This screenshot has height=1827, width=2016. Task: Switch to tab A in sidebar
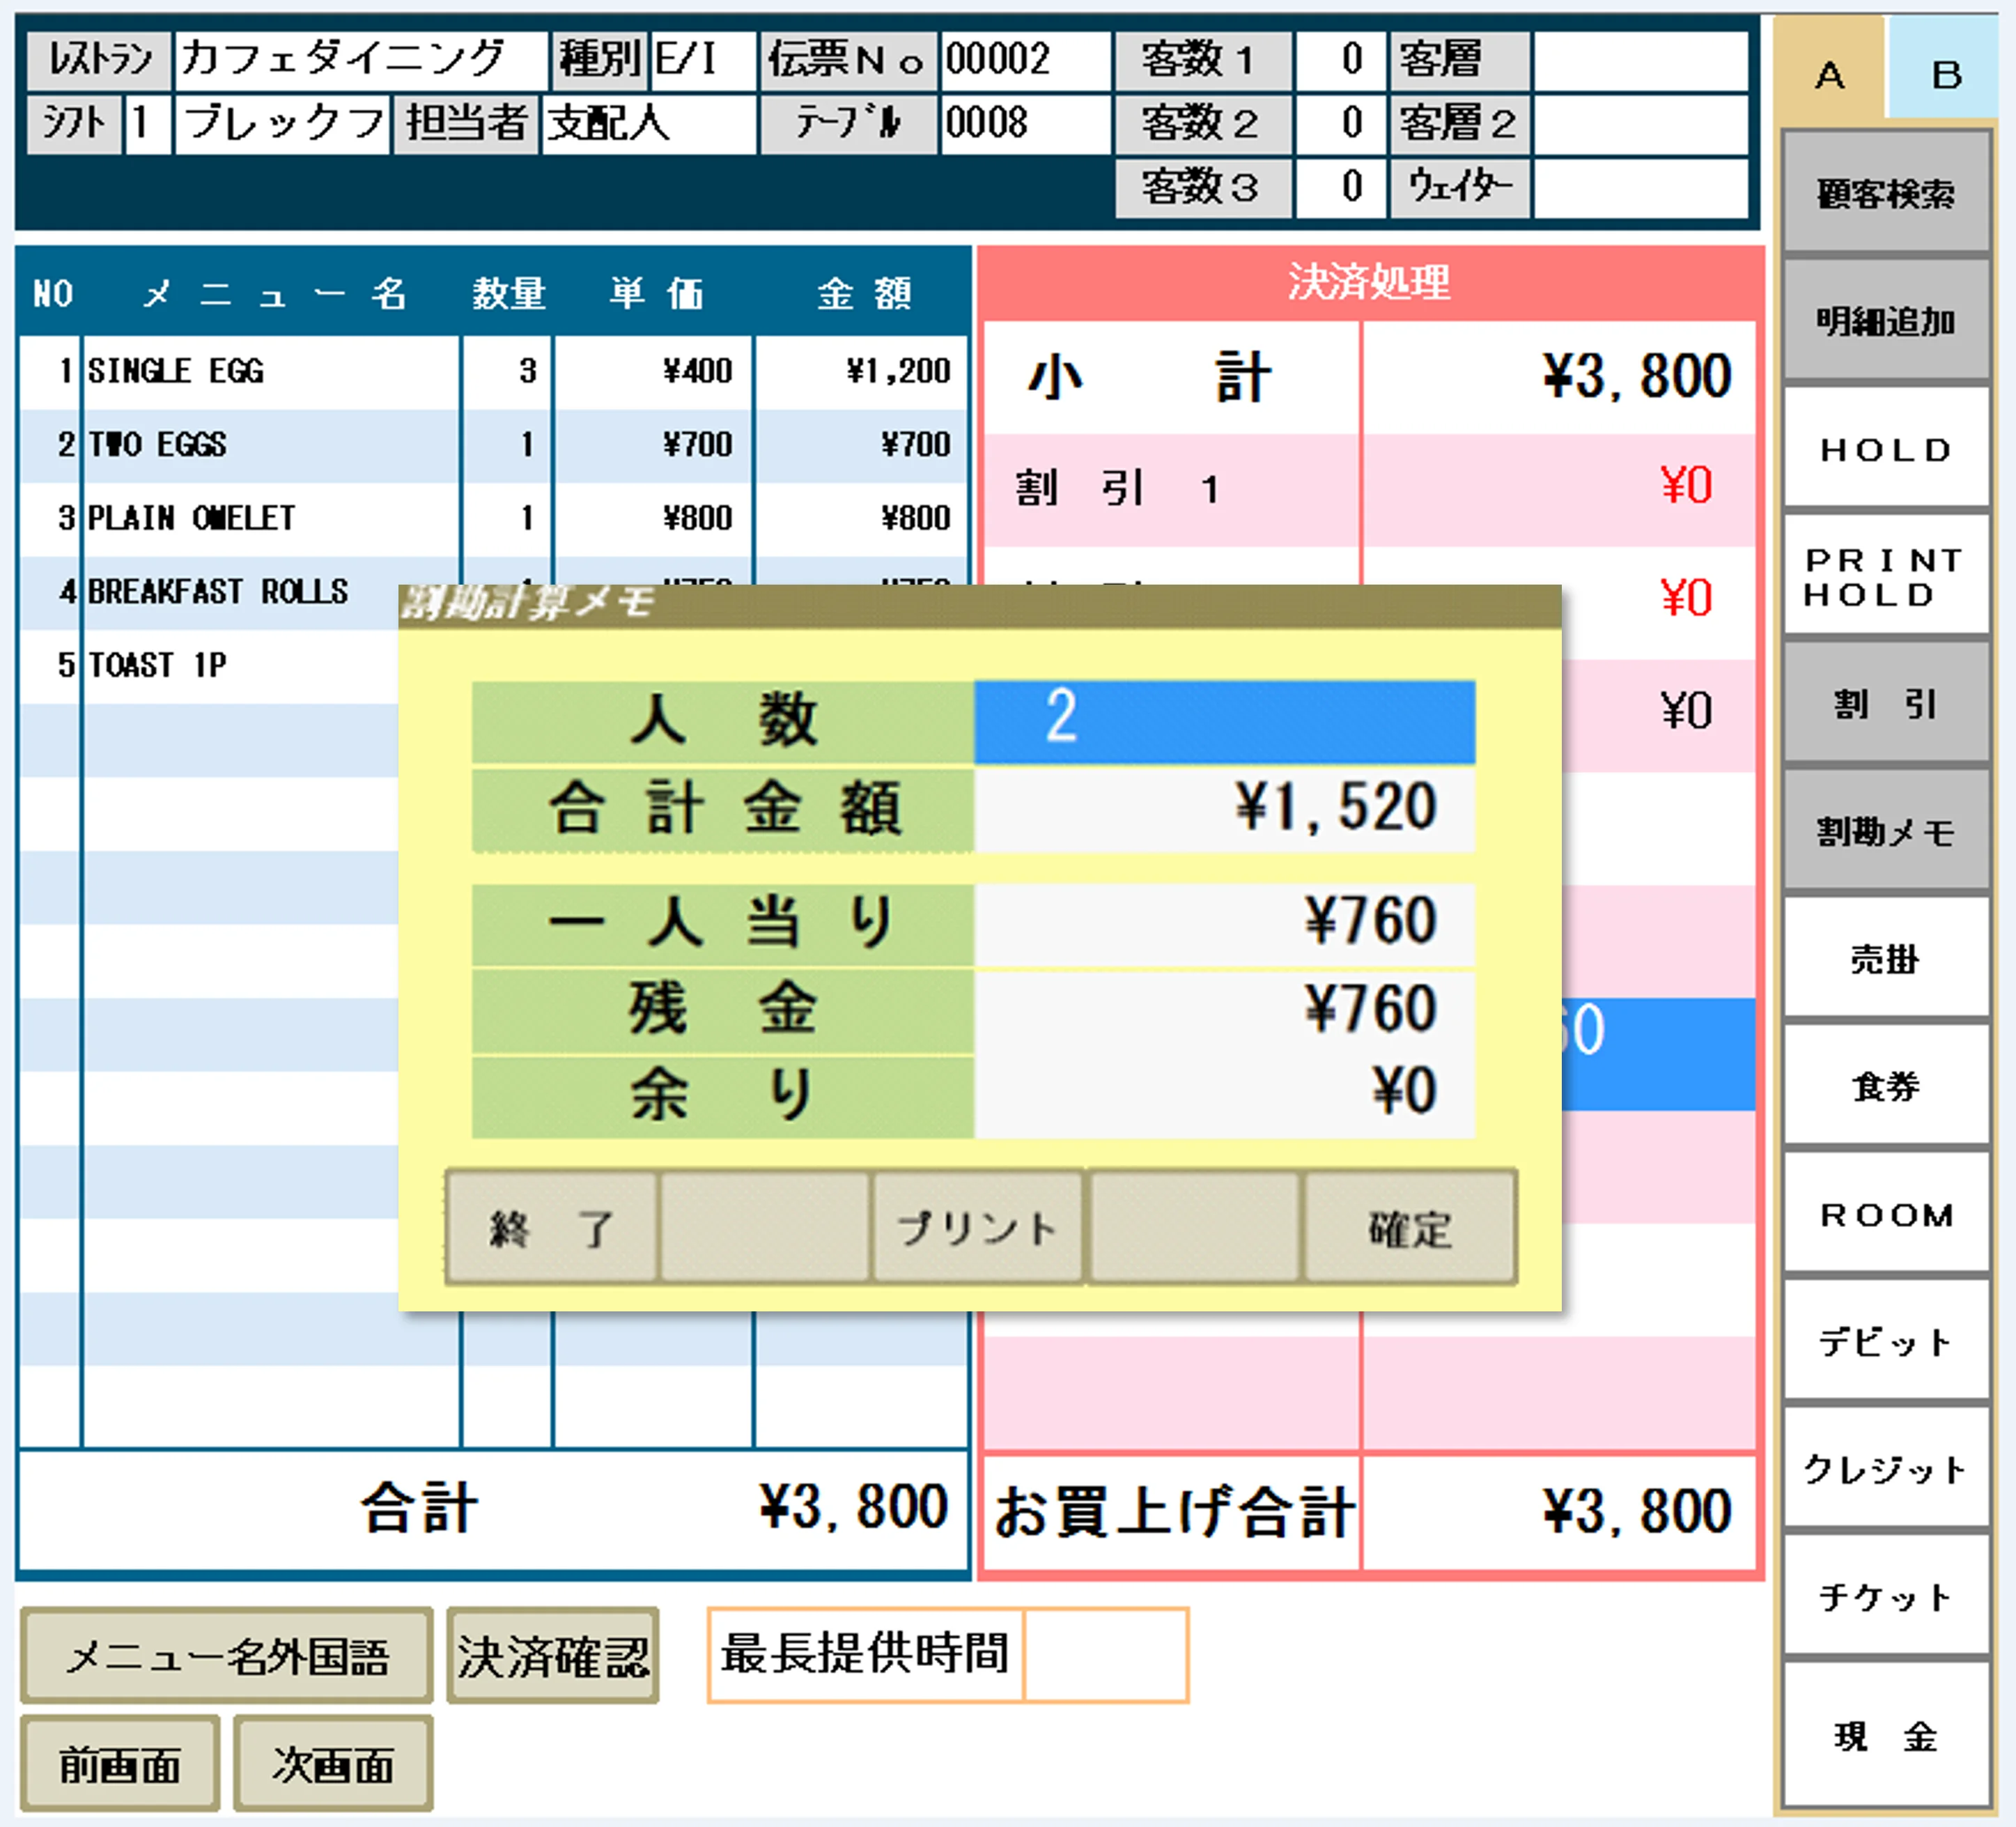[x=1829, y=75]
